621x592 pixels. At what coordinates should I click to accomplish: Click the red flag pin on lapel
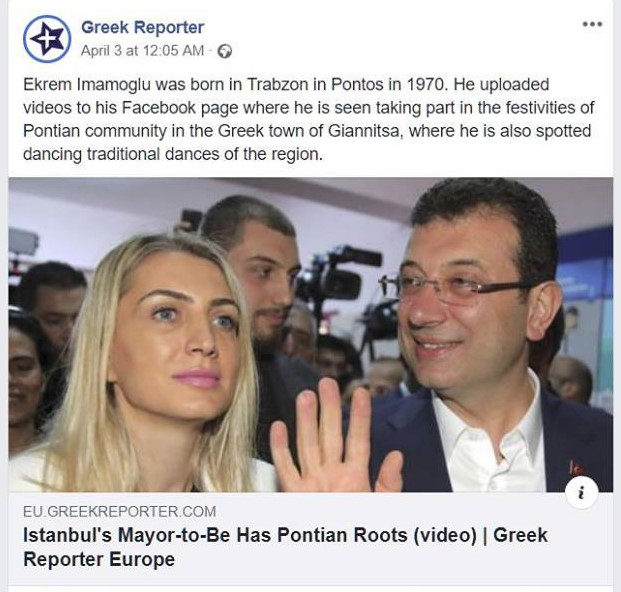(x=576, y=468)
